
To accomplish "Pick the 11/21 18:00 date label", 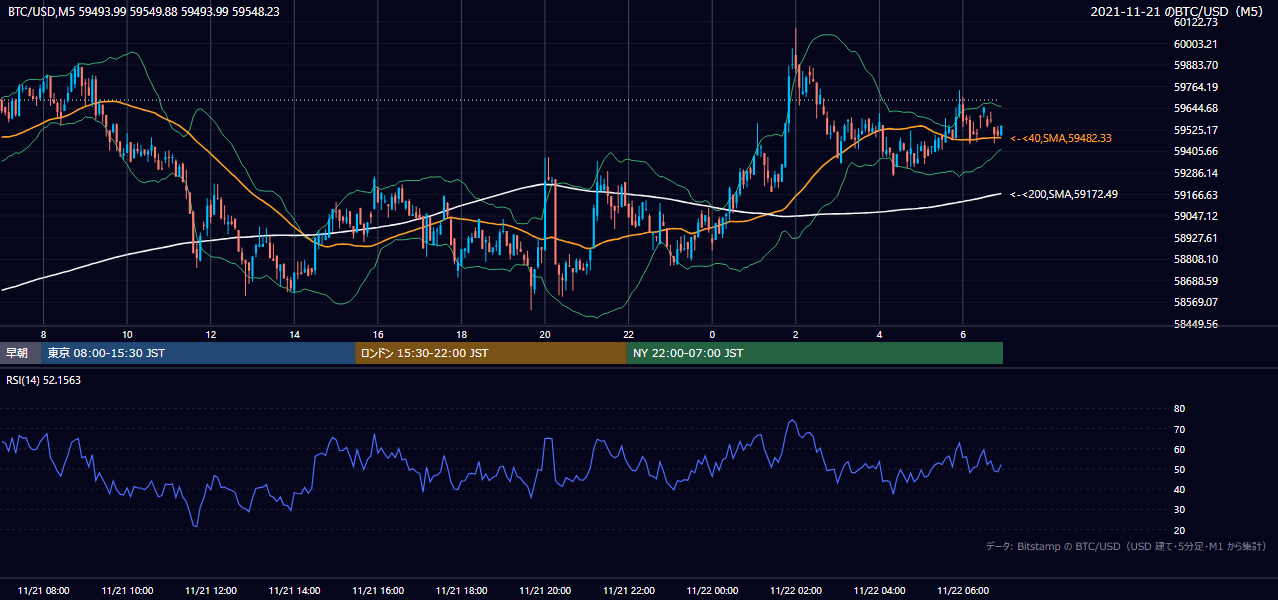I will click(461, 591).
